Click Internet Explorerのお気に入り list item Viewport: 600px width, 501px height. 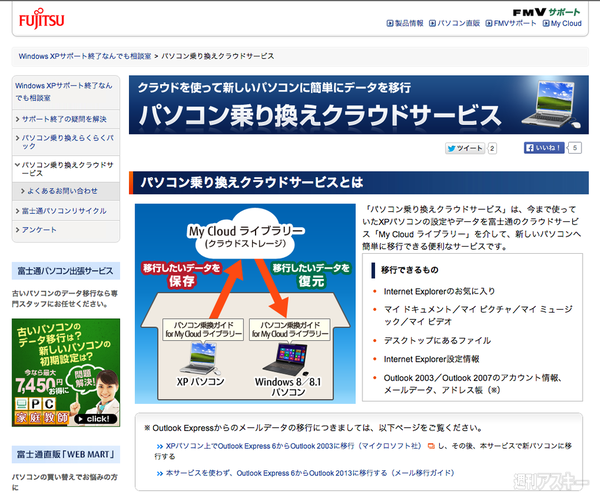[x=439, y=292]
